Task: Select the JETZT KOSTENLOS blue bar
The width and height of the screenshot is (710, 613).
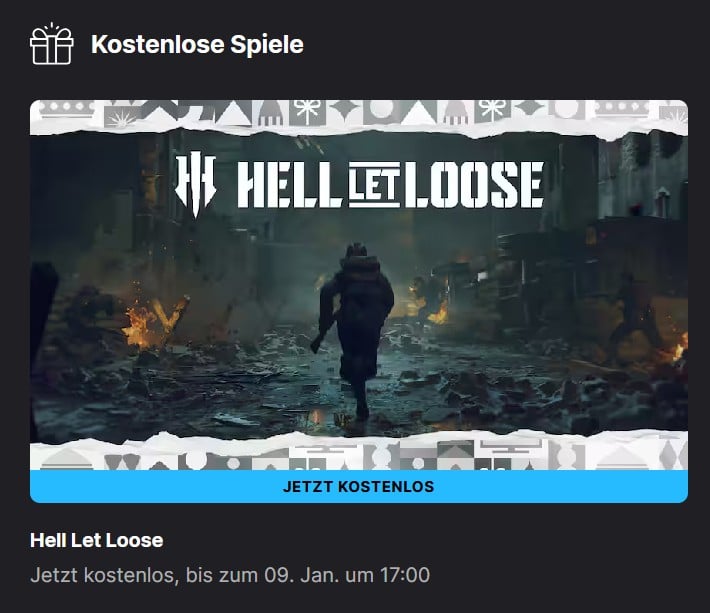Action: pos(359,486)
